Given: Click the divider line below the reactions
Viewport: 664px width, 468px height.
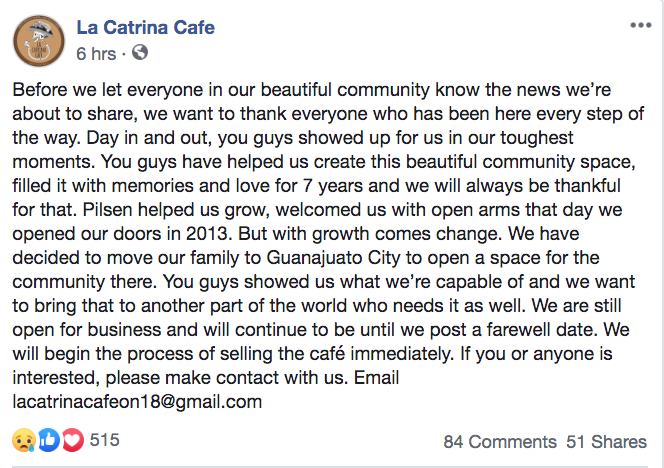Looking at the screenshot, I should coord(330,466).
